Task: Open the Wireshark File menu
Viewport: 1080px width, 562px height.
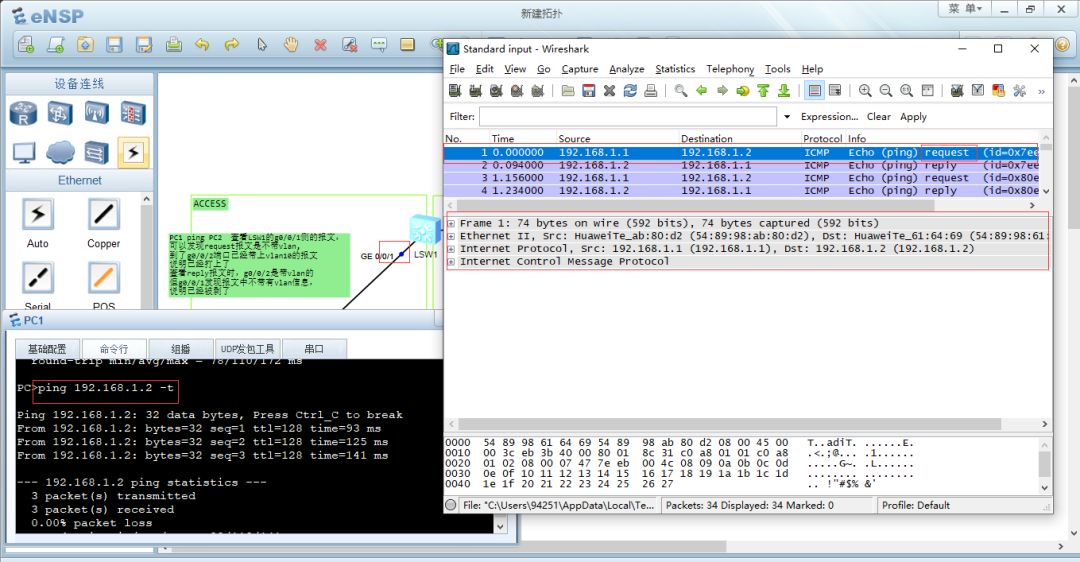Action: 457,69
